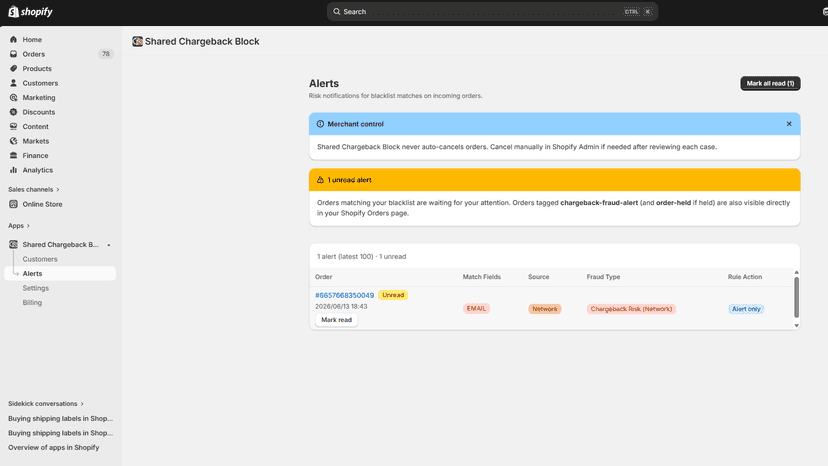This screenshot has width=828, height=466.
Task: Open Overview of apps in Shopify conversation
Action: tap(53, 448)
